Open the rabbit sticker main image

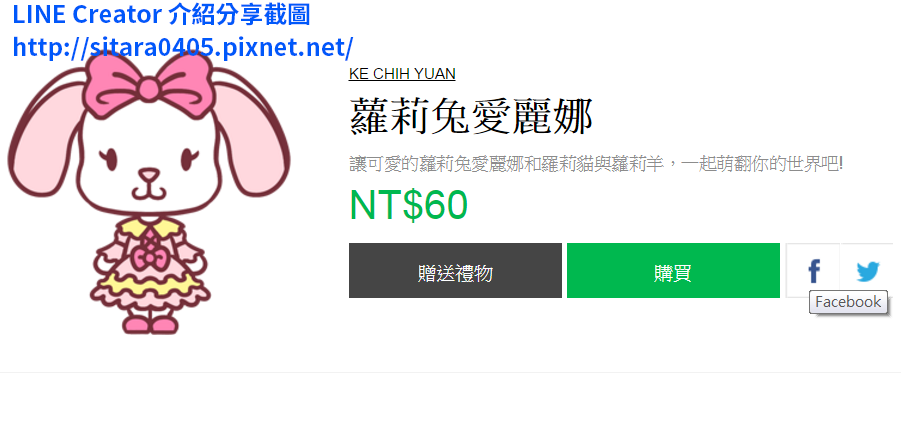click(149, 192)
